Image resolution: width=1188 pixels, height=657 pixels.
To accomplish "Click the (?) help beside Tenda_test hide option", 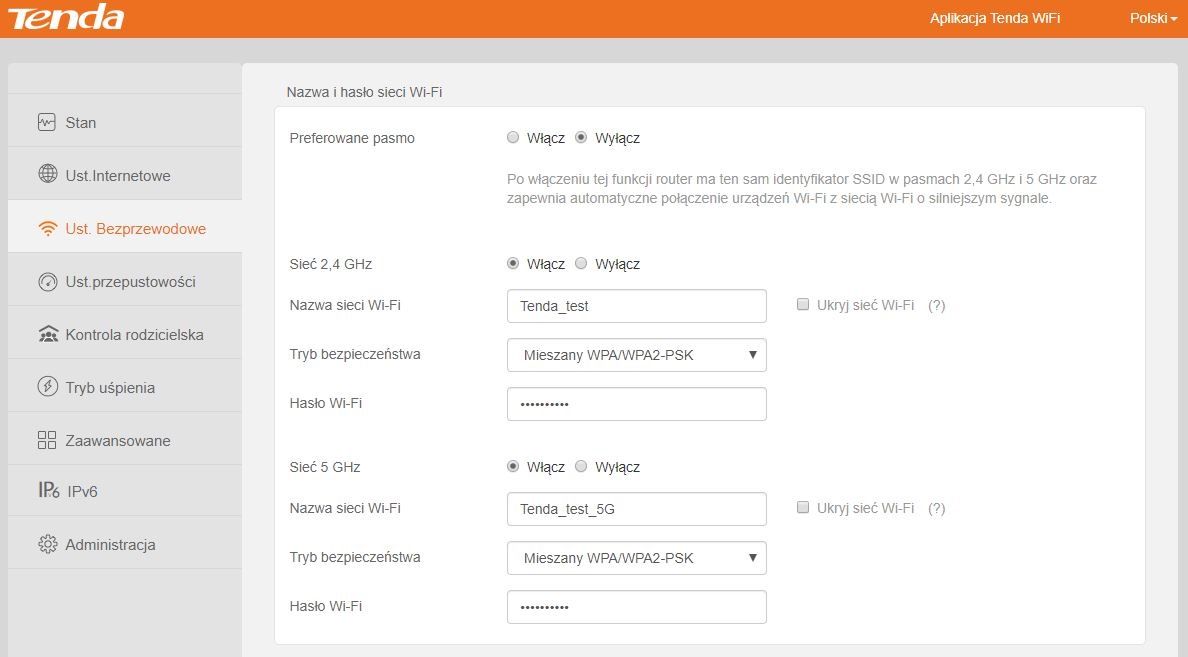I will 936,305.
